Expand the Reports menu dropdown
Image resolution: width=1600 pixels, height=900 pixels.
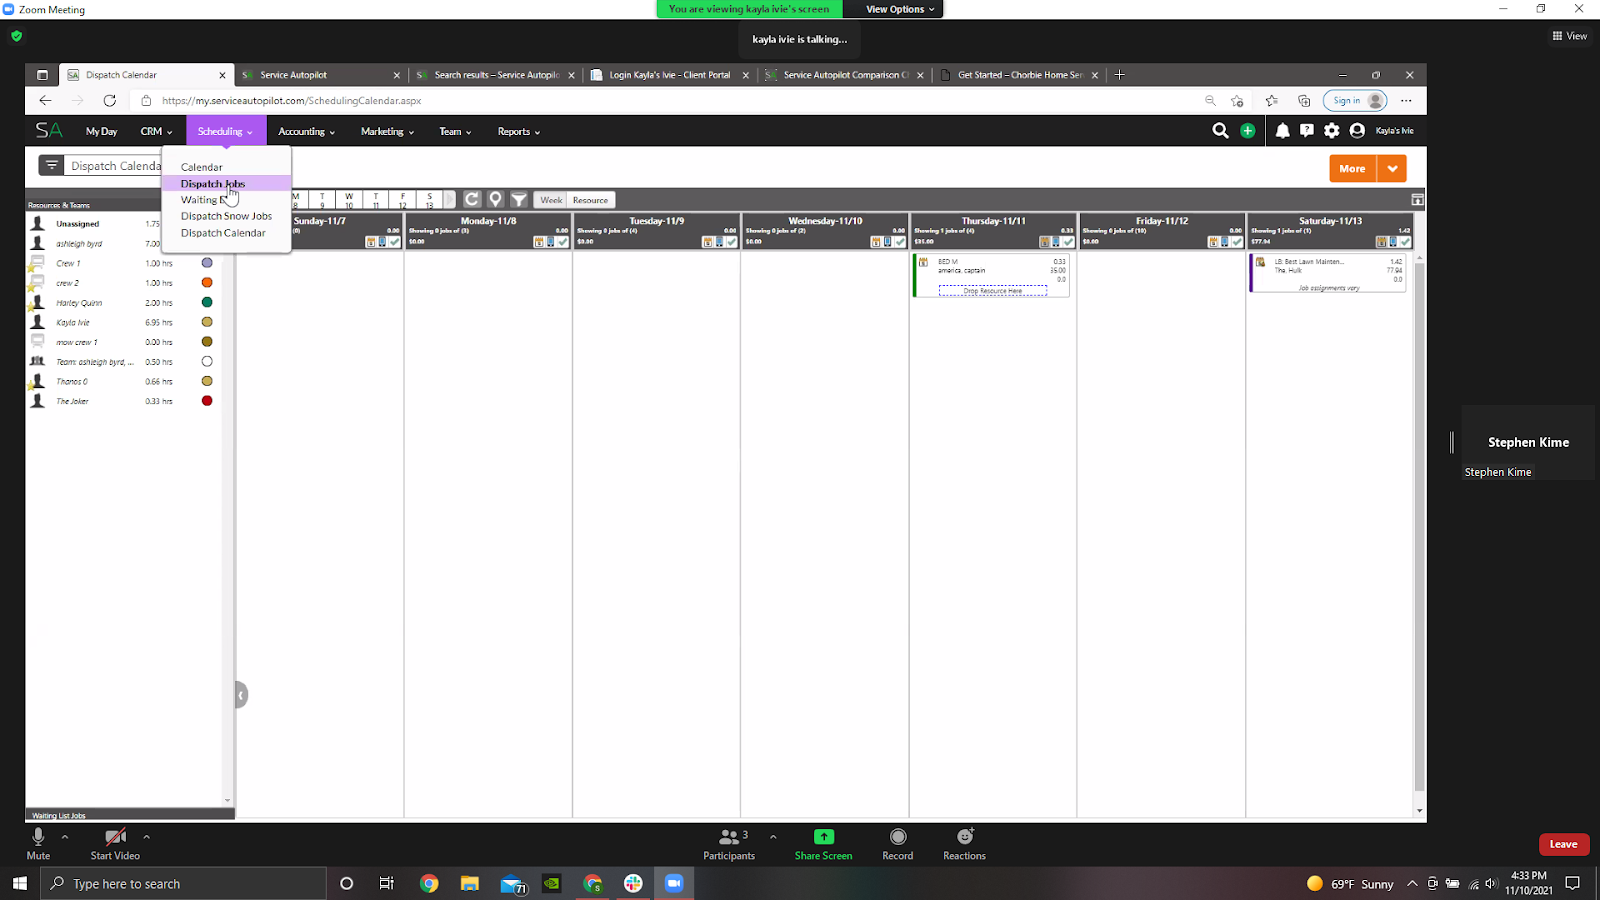click(x=518, y=131)
